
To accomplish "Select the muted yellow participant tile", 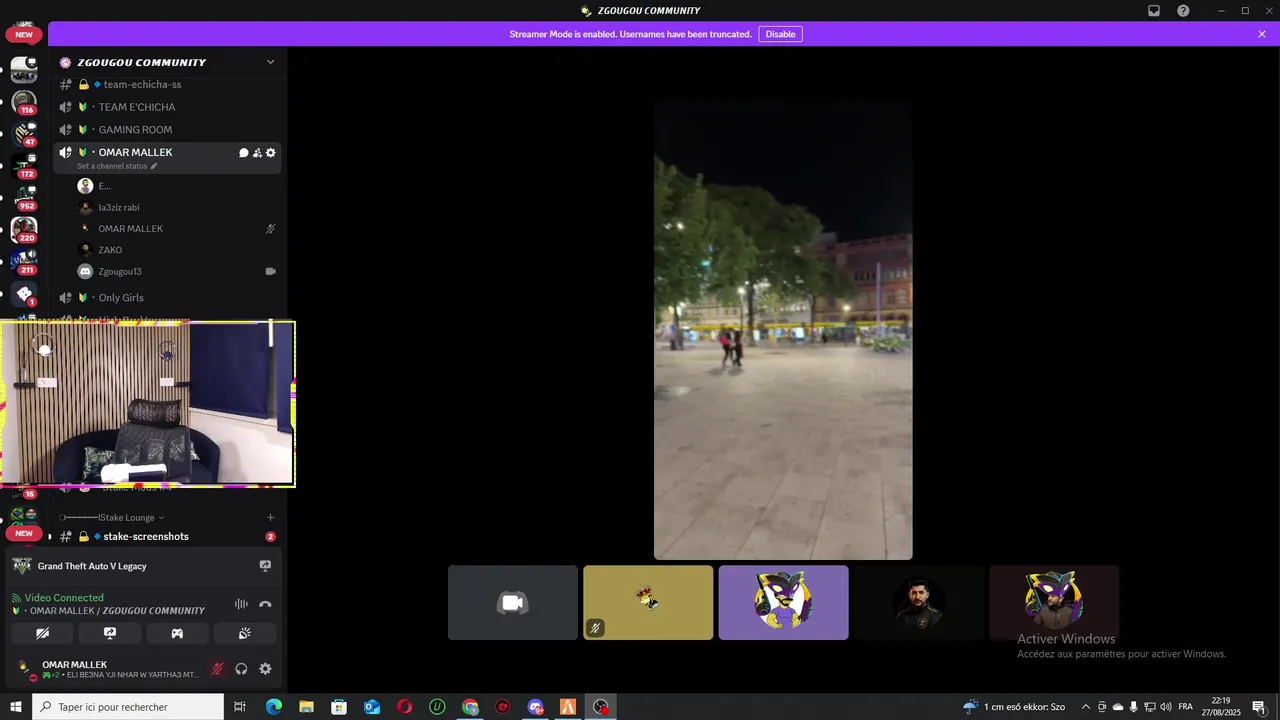I will [x=648, y=603].
